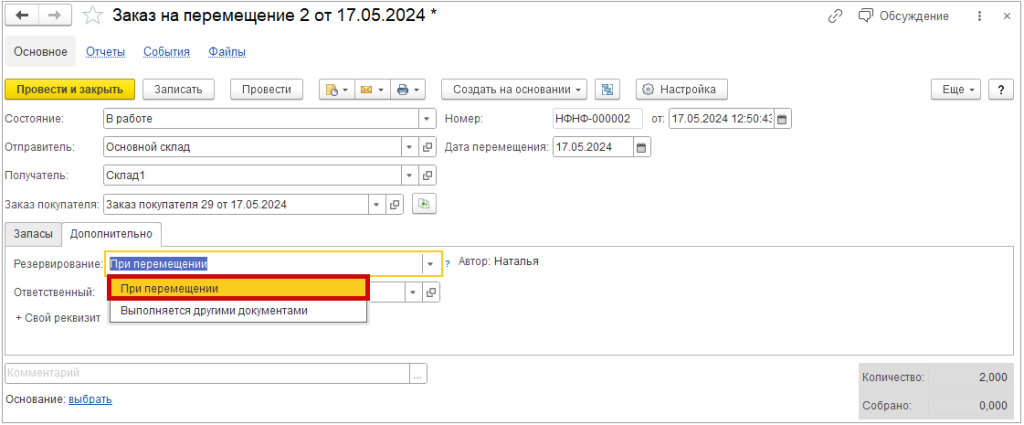Open the Отчеты tab
Screen dimensions: 1024x425
pos(104,52)
